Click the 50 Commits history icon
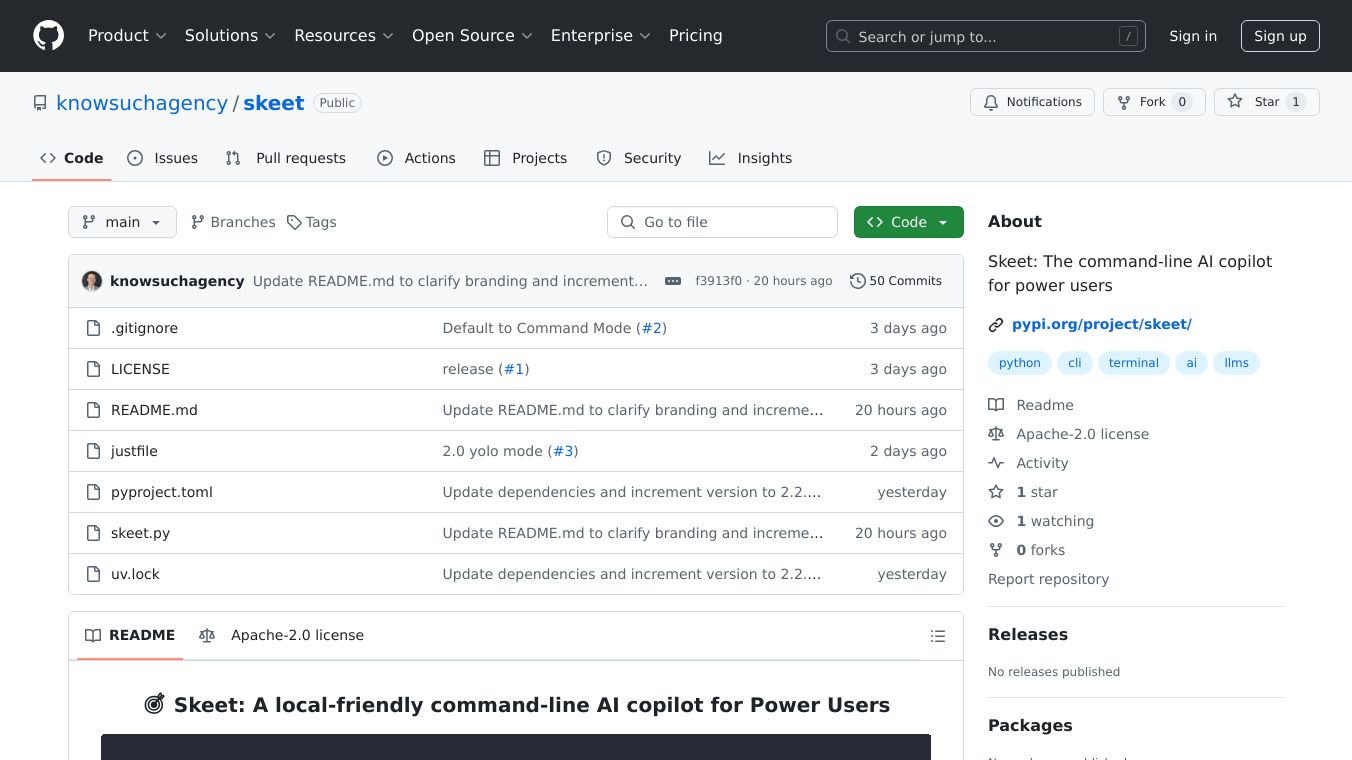Screen dimensions: 1352x760 coord(857,281)
